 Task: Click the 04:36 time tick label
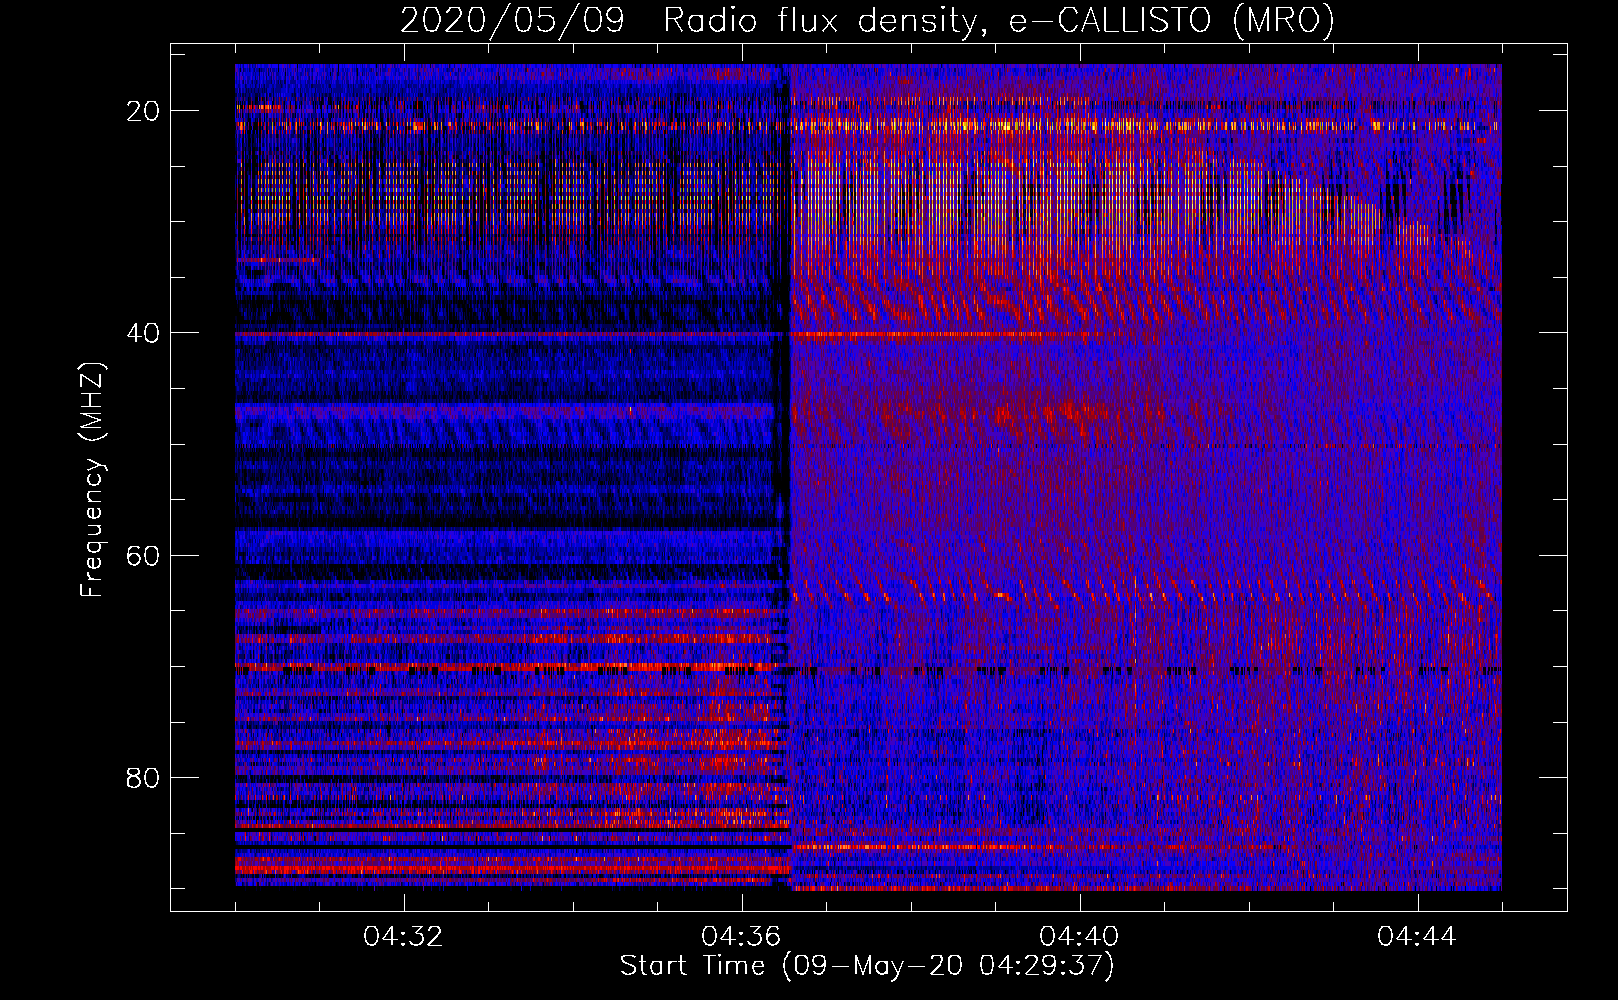(741, 937)
